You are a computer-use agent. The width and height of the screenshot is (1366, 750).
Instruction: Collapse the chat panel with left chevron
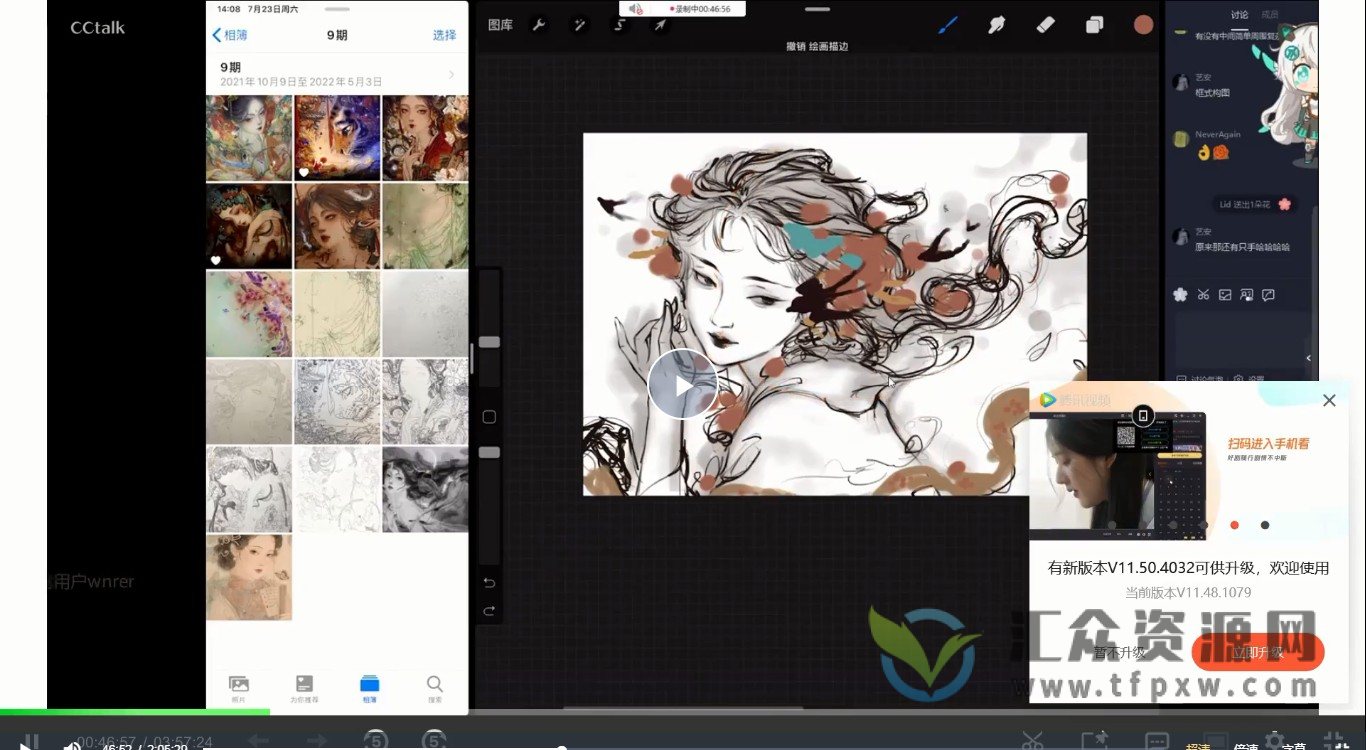1309,357
